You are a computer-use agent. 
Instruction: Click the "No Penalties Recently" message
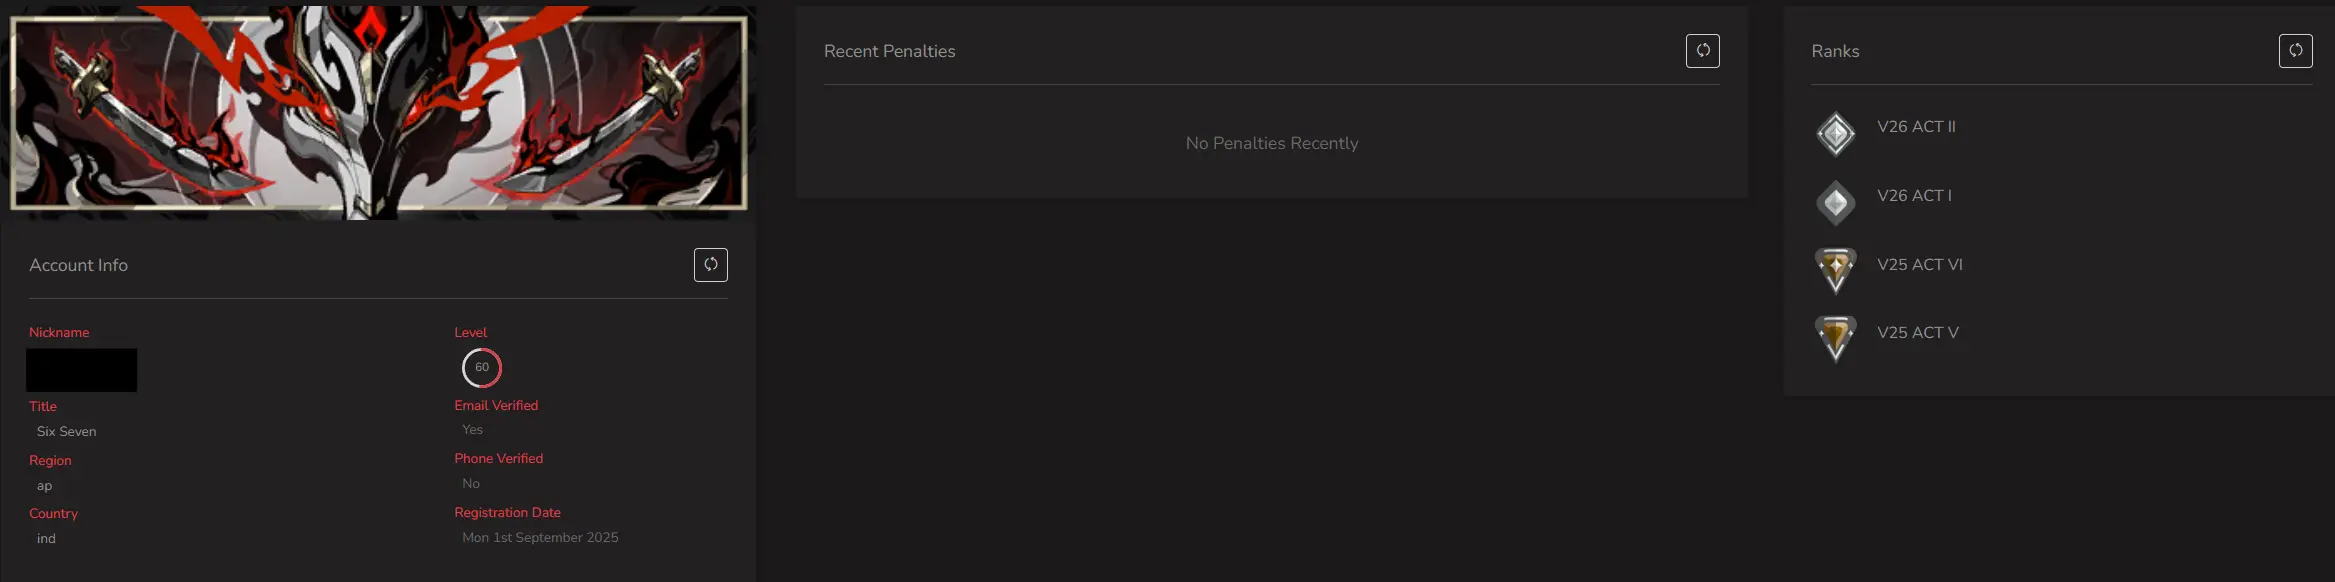click(x=1271, y=144)
